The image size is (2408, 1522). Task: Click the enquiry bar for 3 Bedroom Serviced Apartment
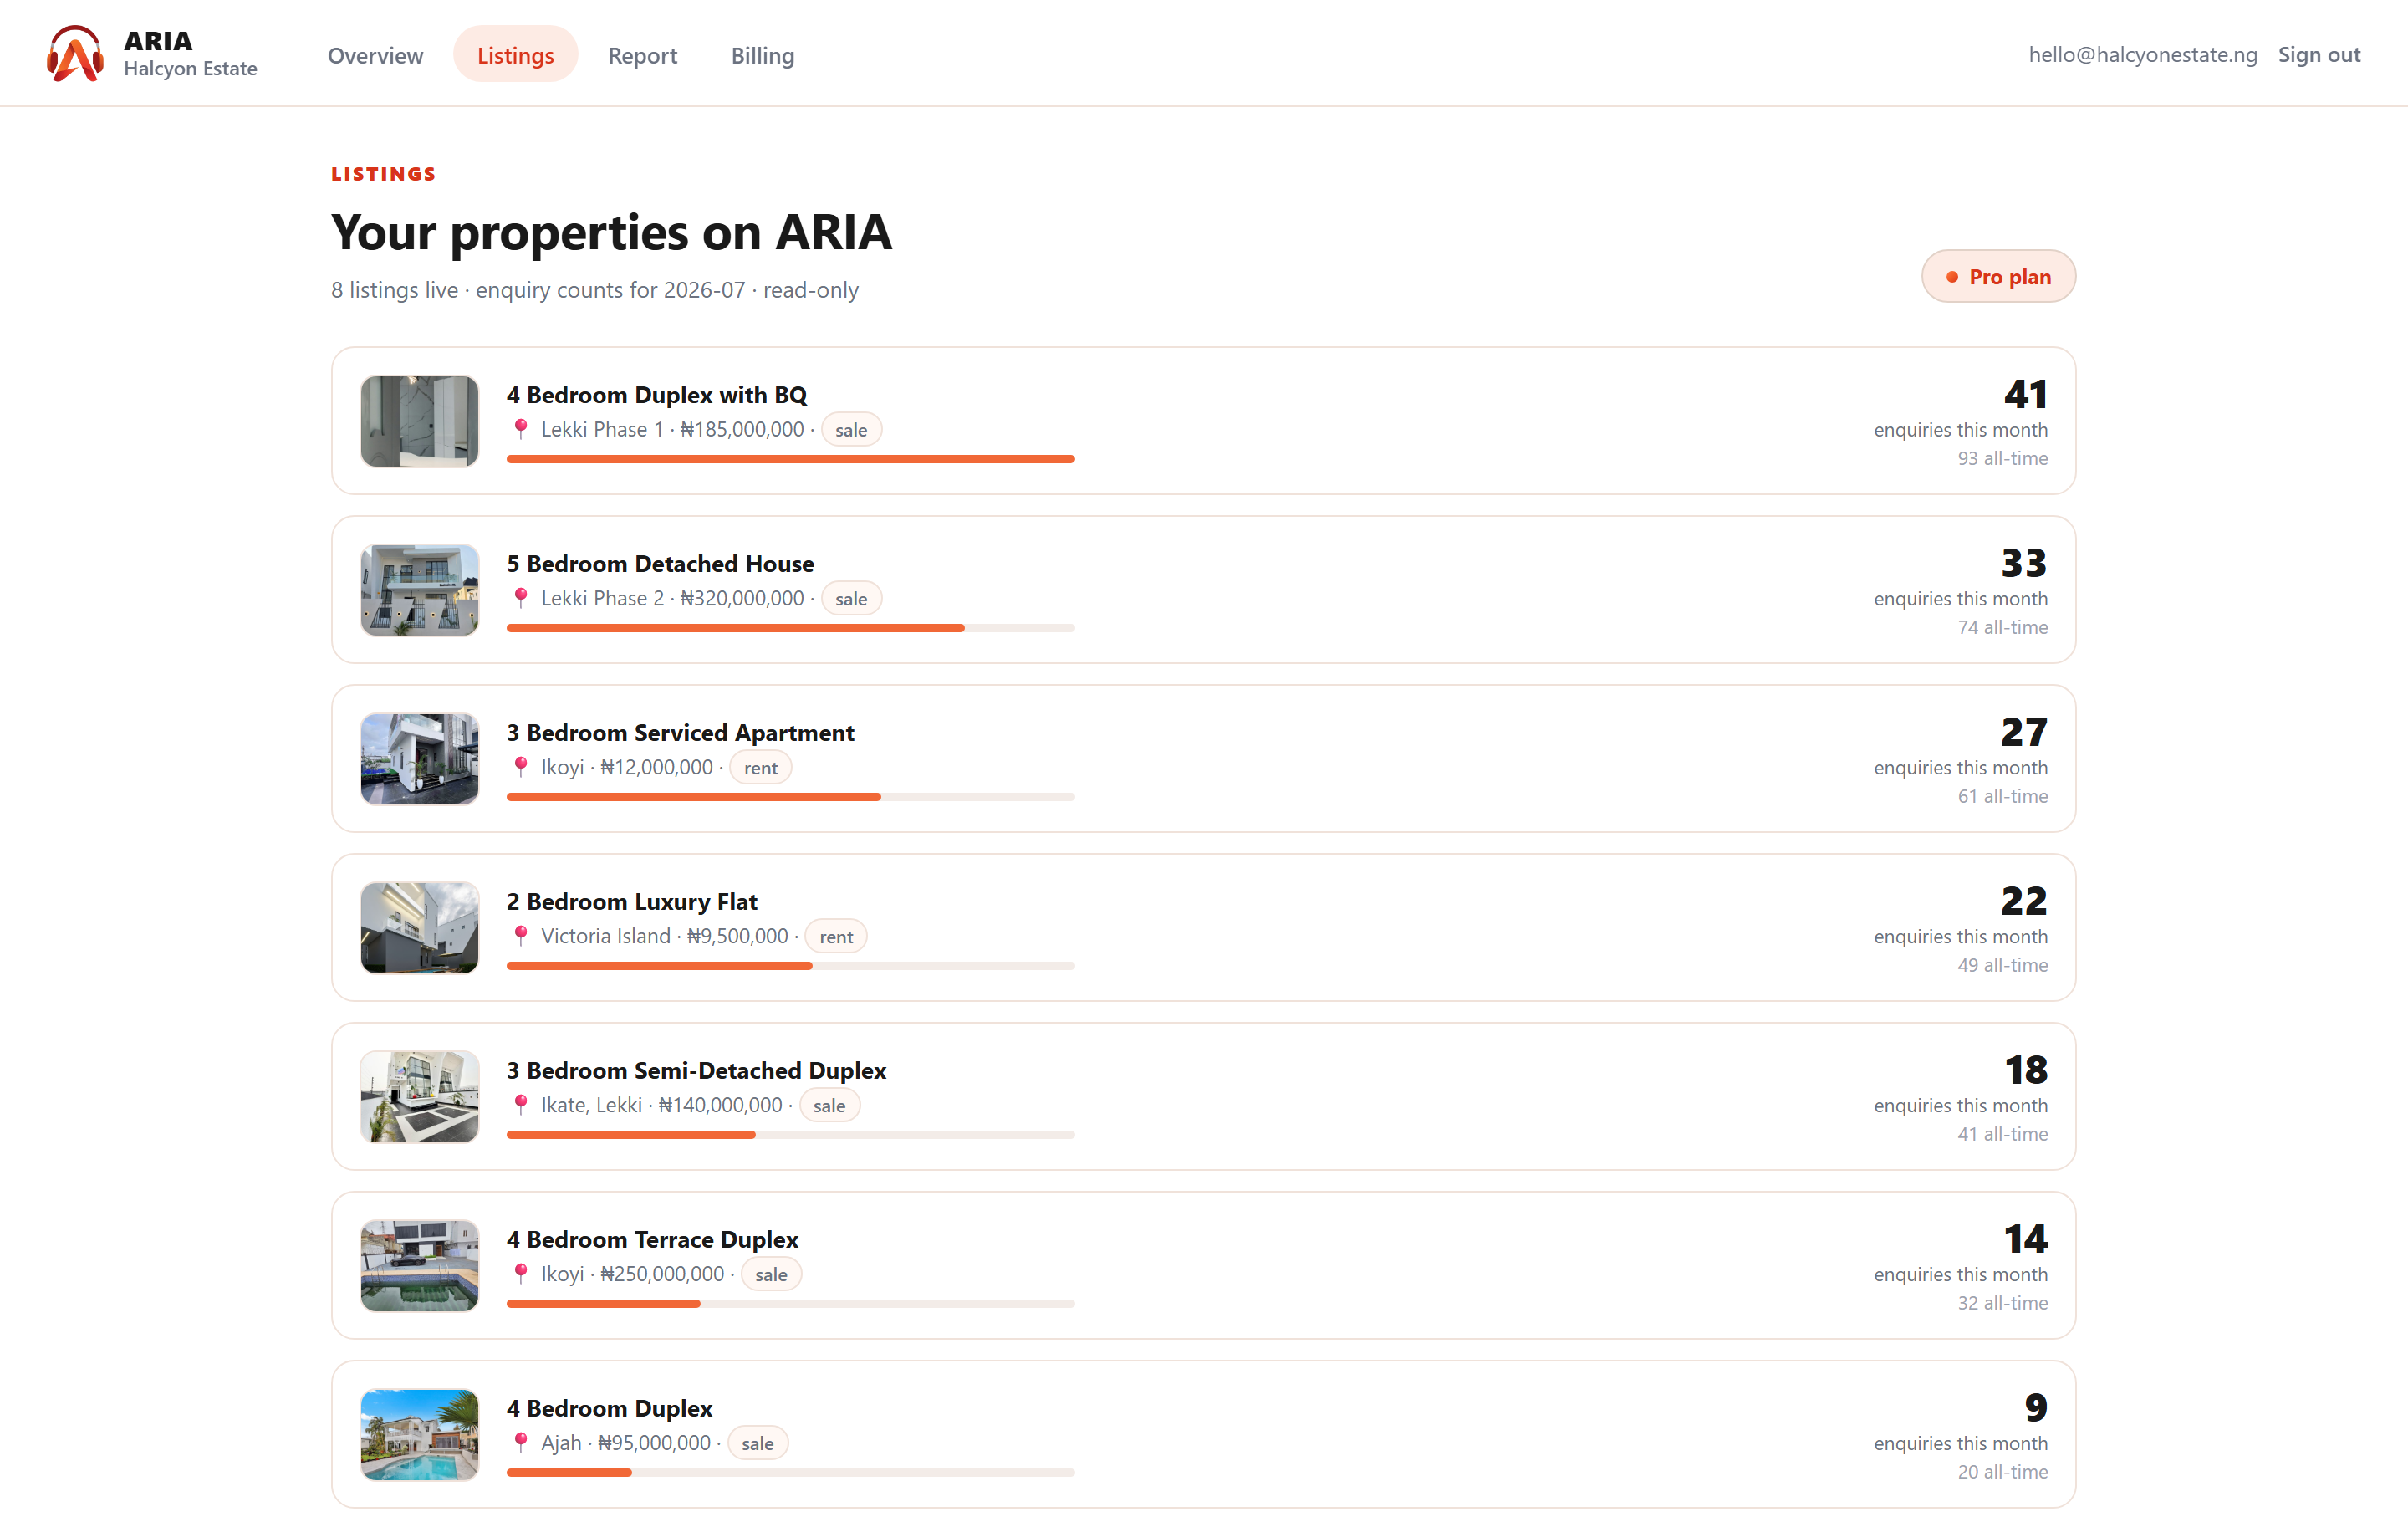click(x=790, y=797)
